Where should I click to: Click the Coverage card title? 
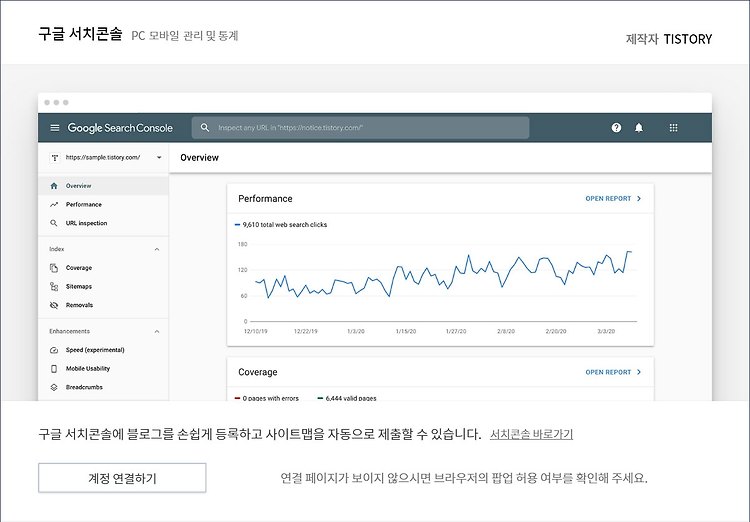(x=258, y=372)
